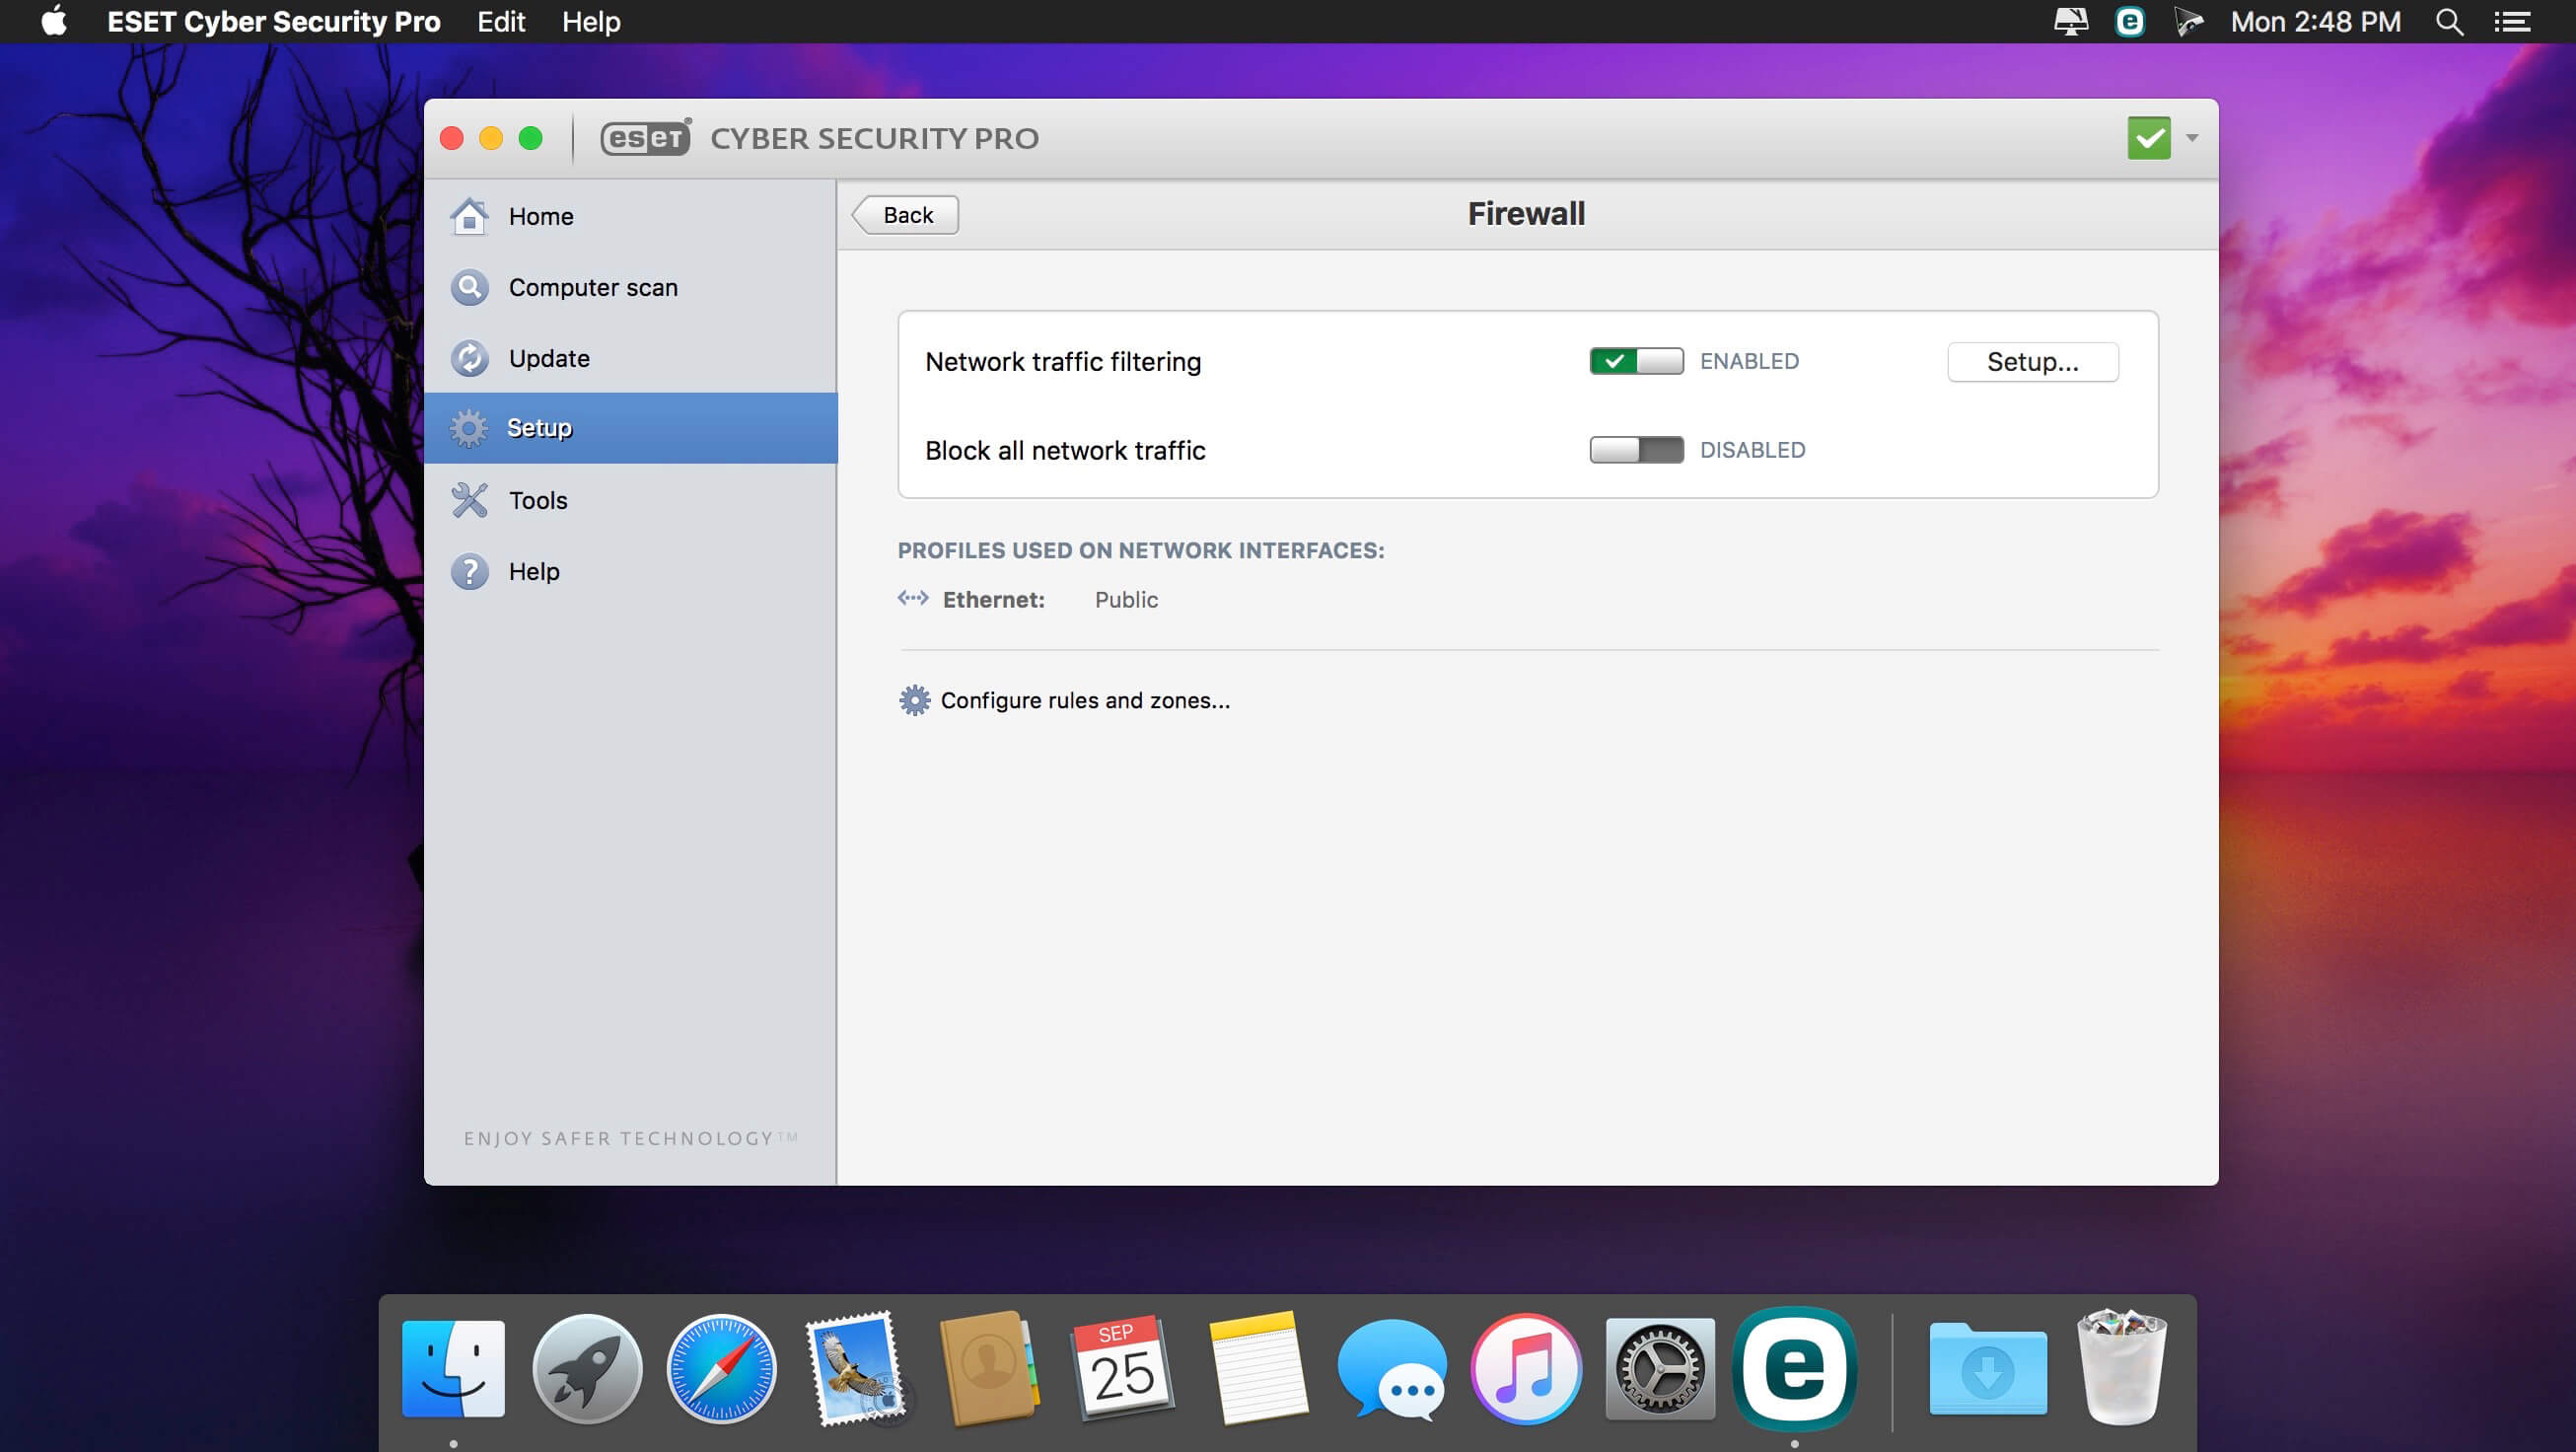Click the Ethernet: interface label
The height and width of the screenshot is (1452, 2576).
pyautogui.click(x=993, y=599)
